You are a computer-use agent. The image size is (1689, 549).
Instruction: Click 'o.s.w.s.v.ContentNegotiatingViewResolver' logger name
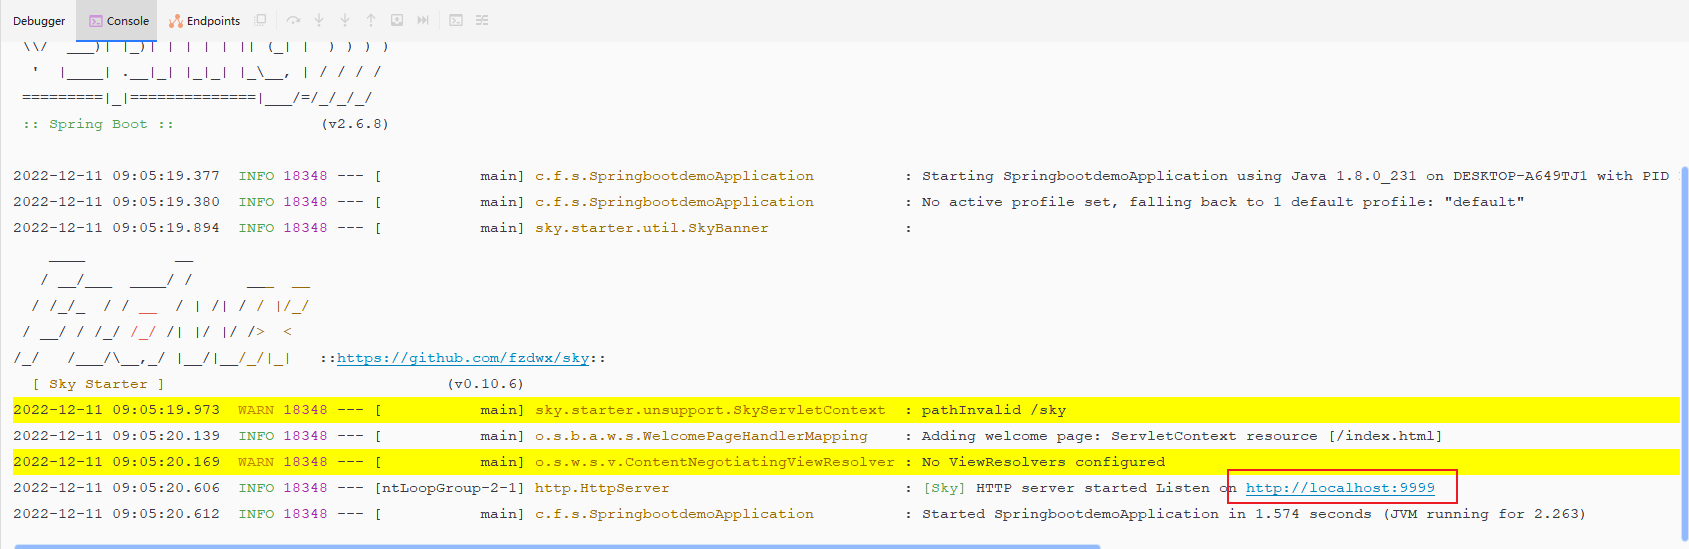coord(715,462)
